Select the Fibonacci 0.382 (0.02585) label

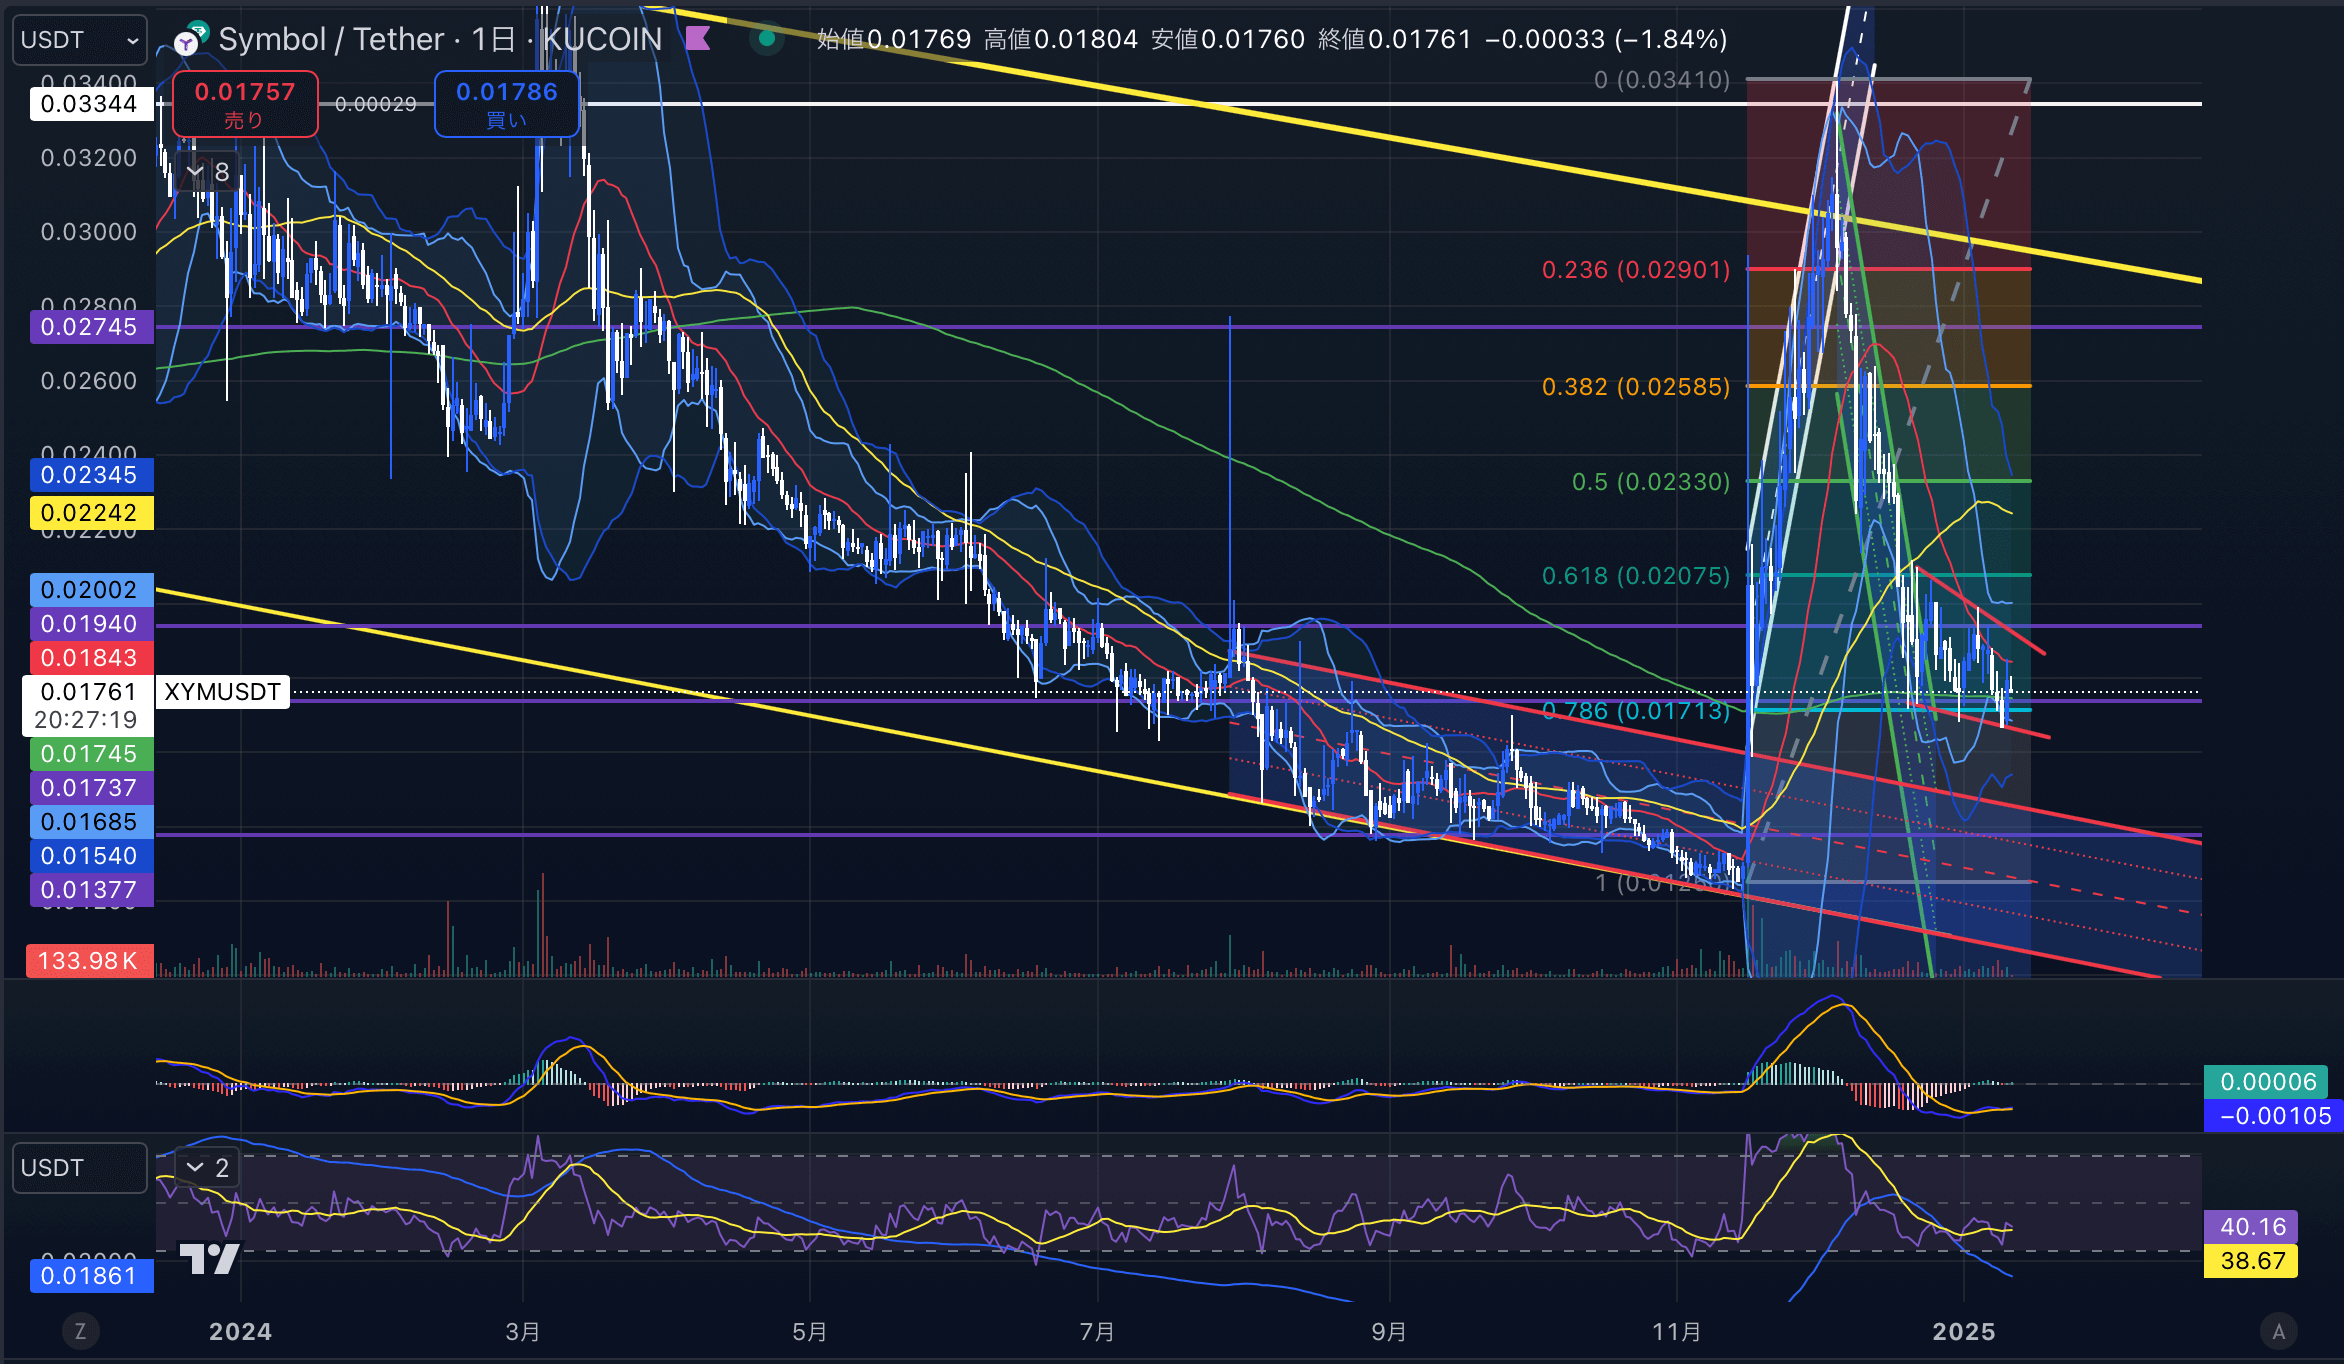click(x=1635, y=387)
